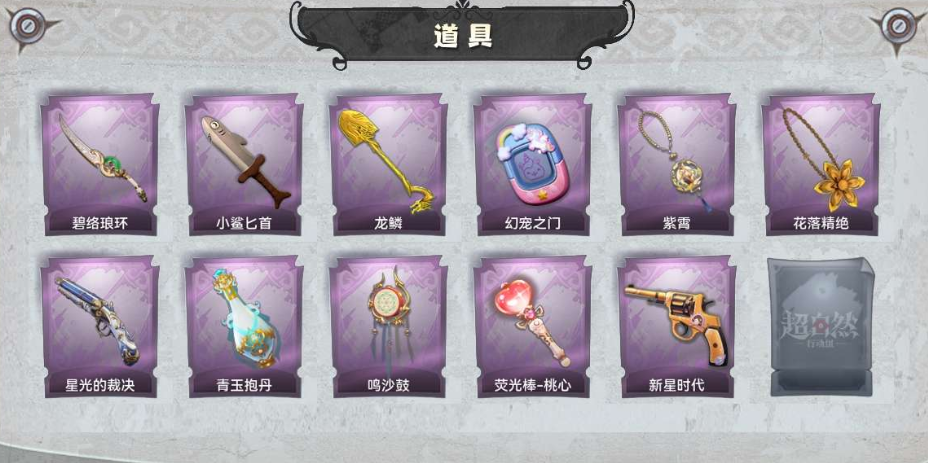Click the 道具 title banner
This screenshot has height=463, width=928.
(463, 36)
